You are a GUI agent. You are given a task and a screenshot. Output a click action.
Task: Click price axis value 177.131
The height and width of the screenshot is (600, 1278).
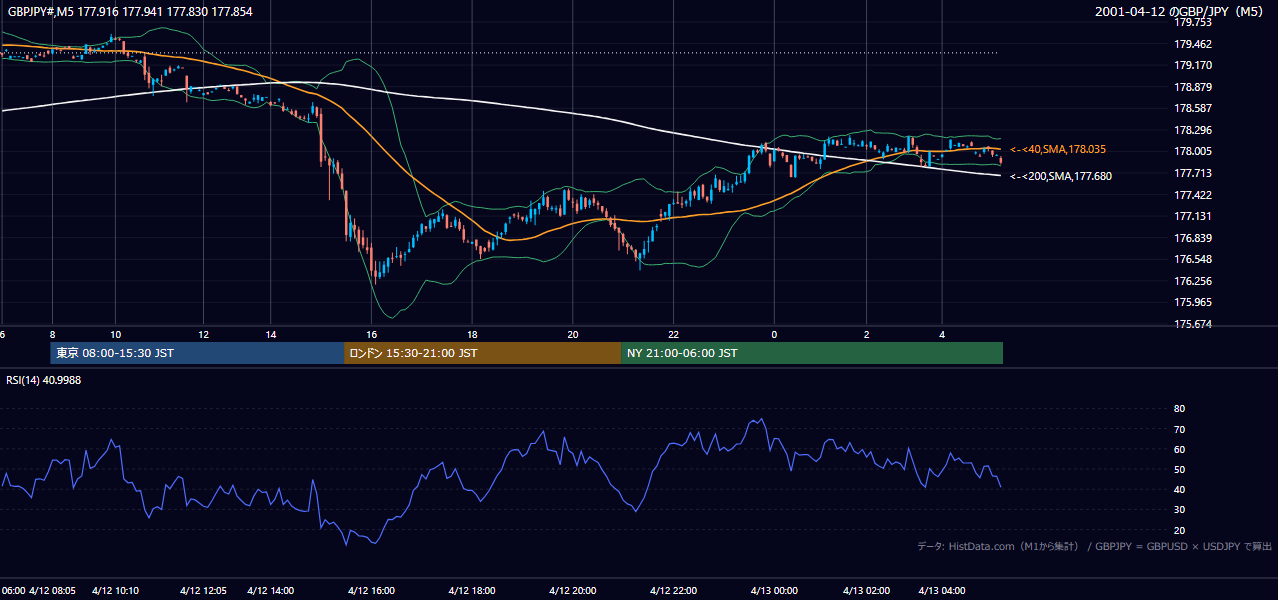1192,216
